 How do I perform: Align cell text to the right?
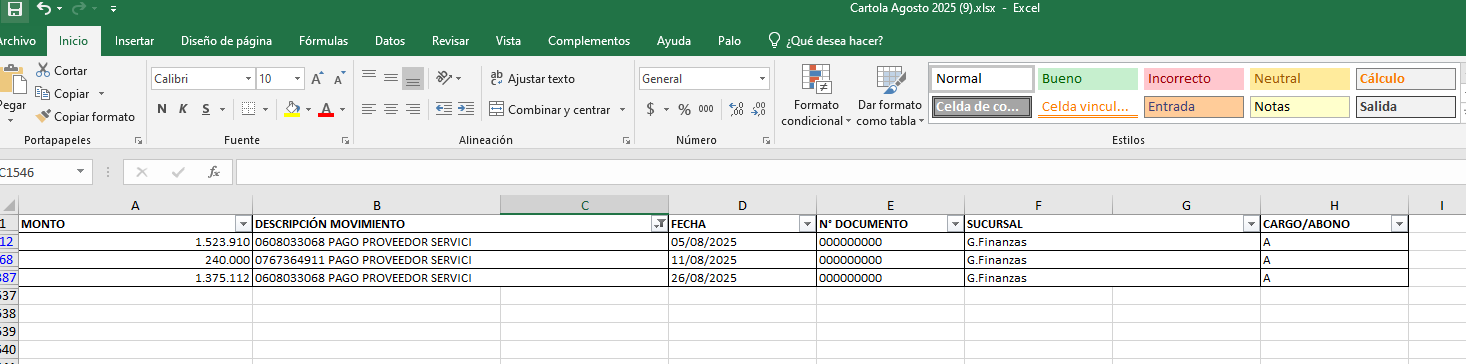pos(412,109)
